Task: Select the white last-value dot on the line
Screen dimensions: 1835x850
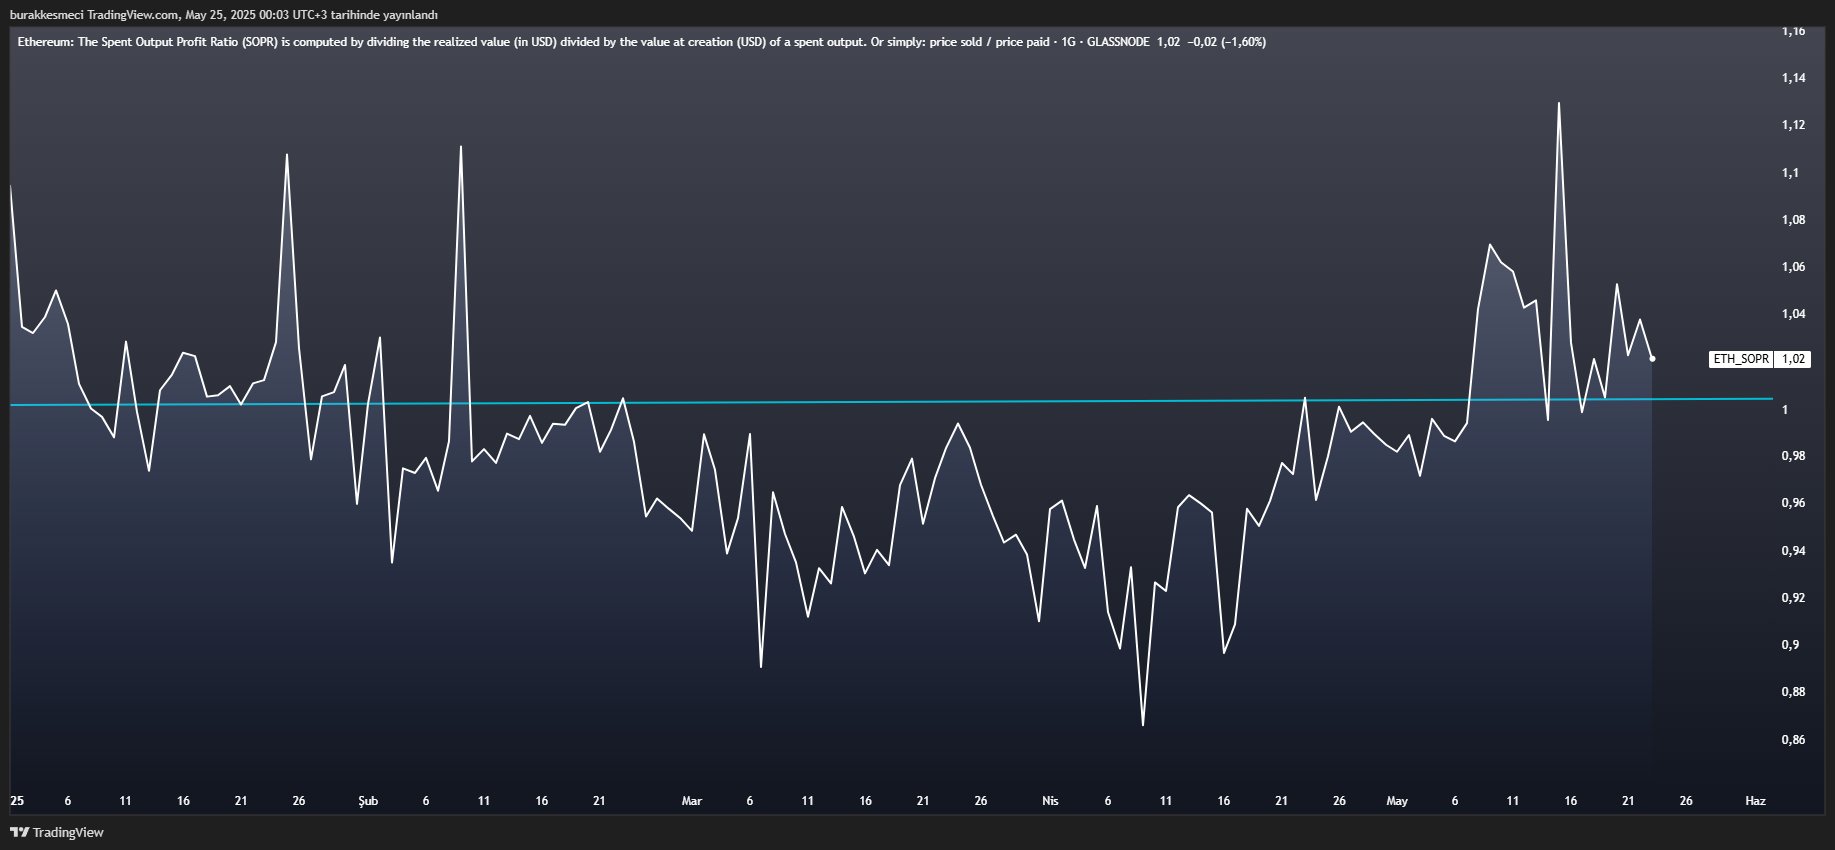Action: tap(1652, 358)
